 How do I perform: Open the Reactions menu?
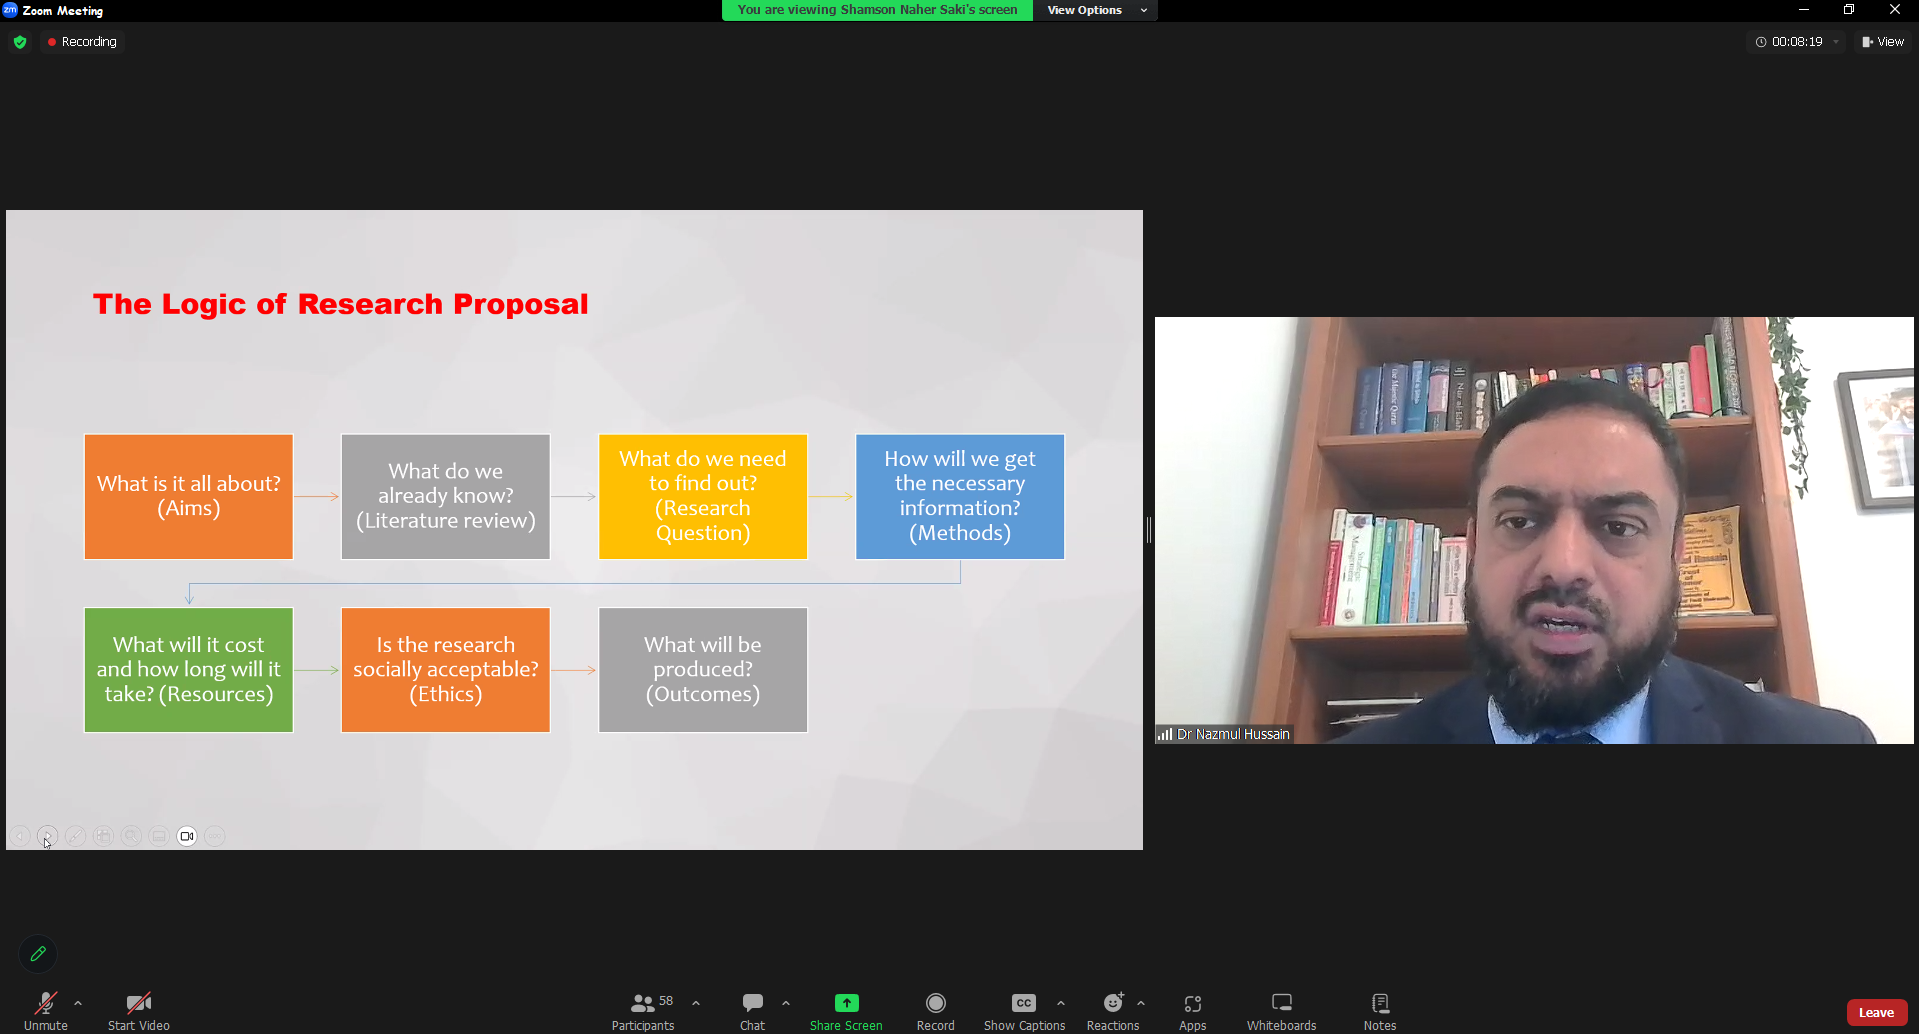pyautogui.click(x=1112, y=1010)
